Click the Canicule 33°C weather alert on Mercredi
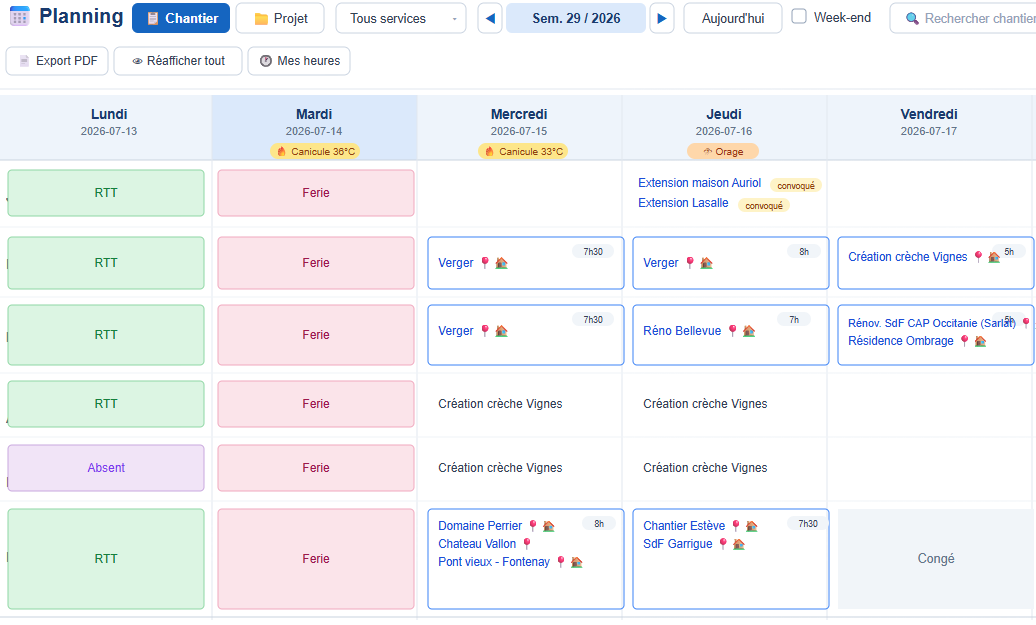Screen dimensions: 1036x625 [x=523, y=151]
